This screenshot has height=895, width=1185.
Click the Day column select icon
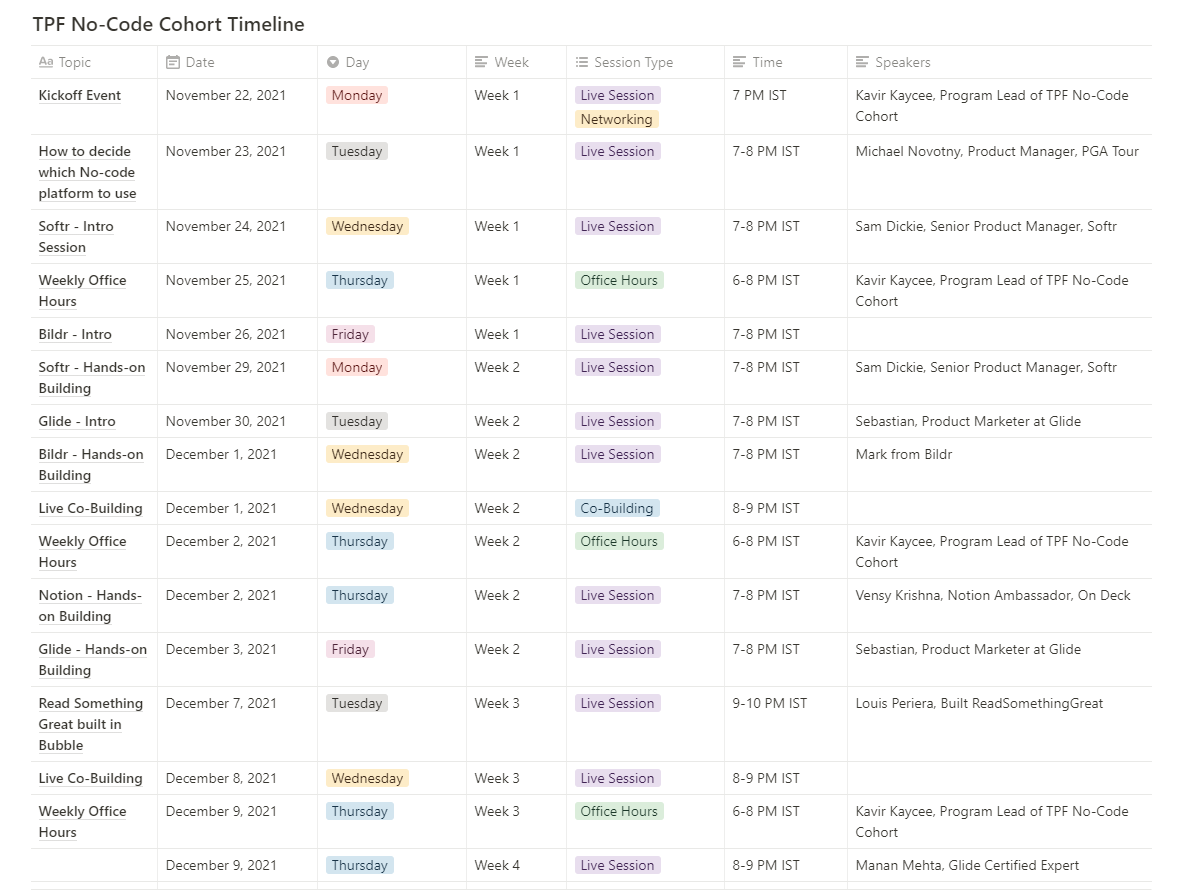pyautogui.click(x=333, y=62)
